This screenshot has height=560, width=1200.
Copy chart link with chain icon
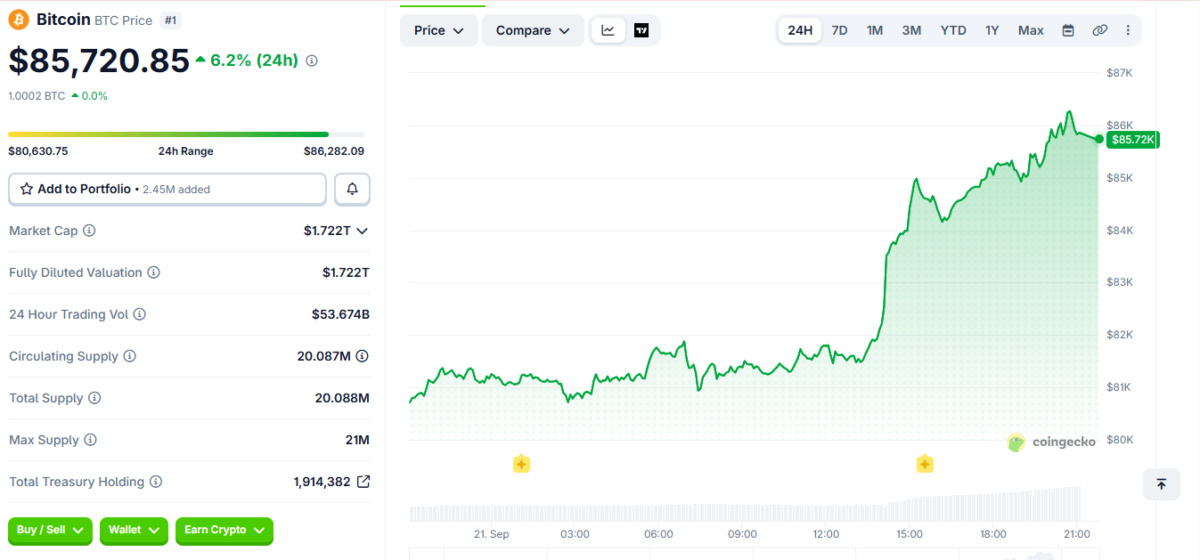point(1100,30)
